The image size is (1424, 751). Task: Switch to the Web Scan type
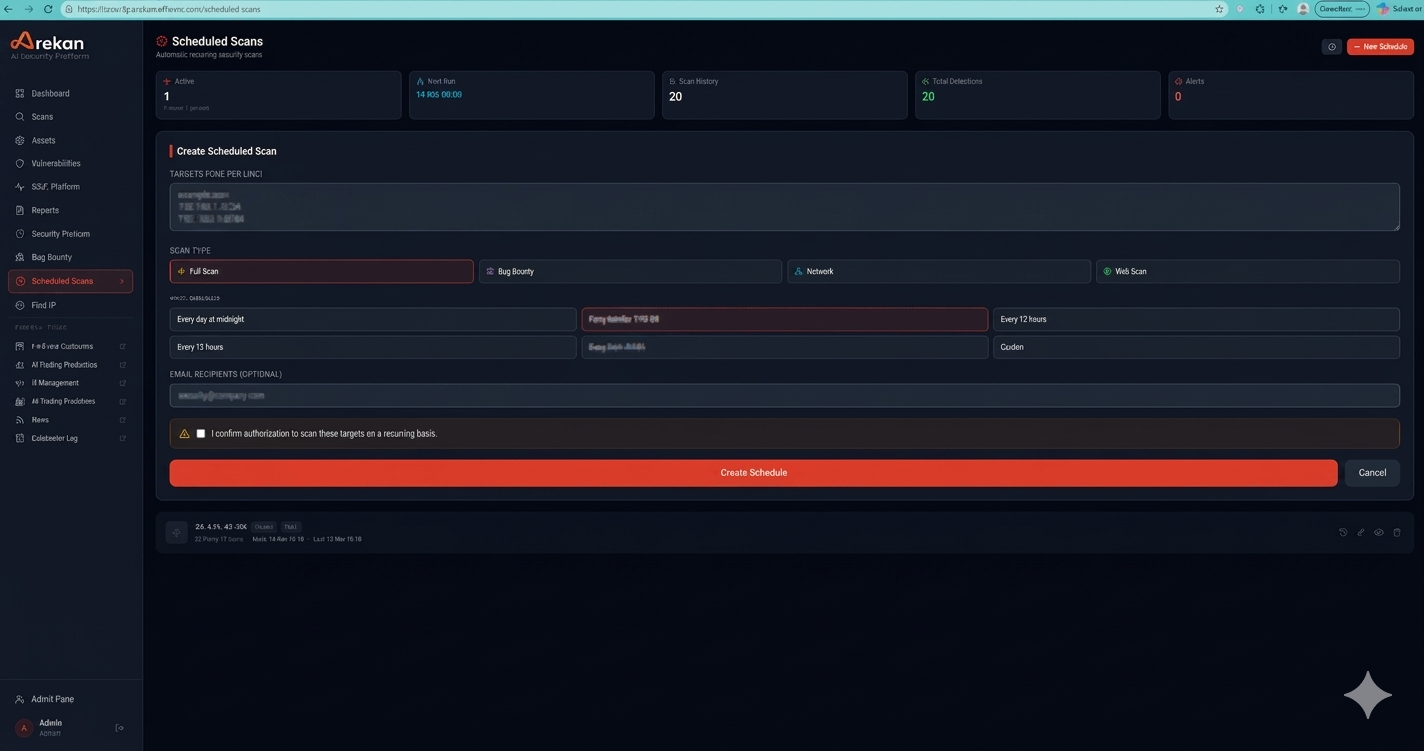pos(1246,271)
